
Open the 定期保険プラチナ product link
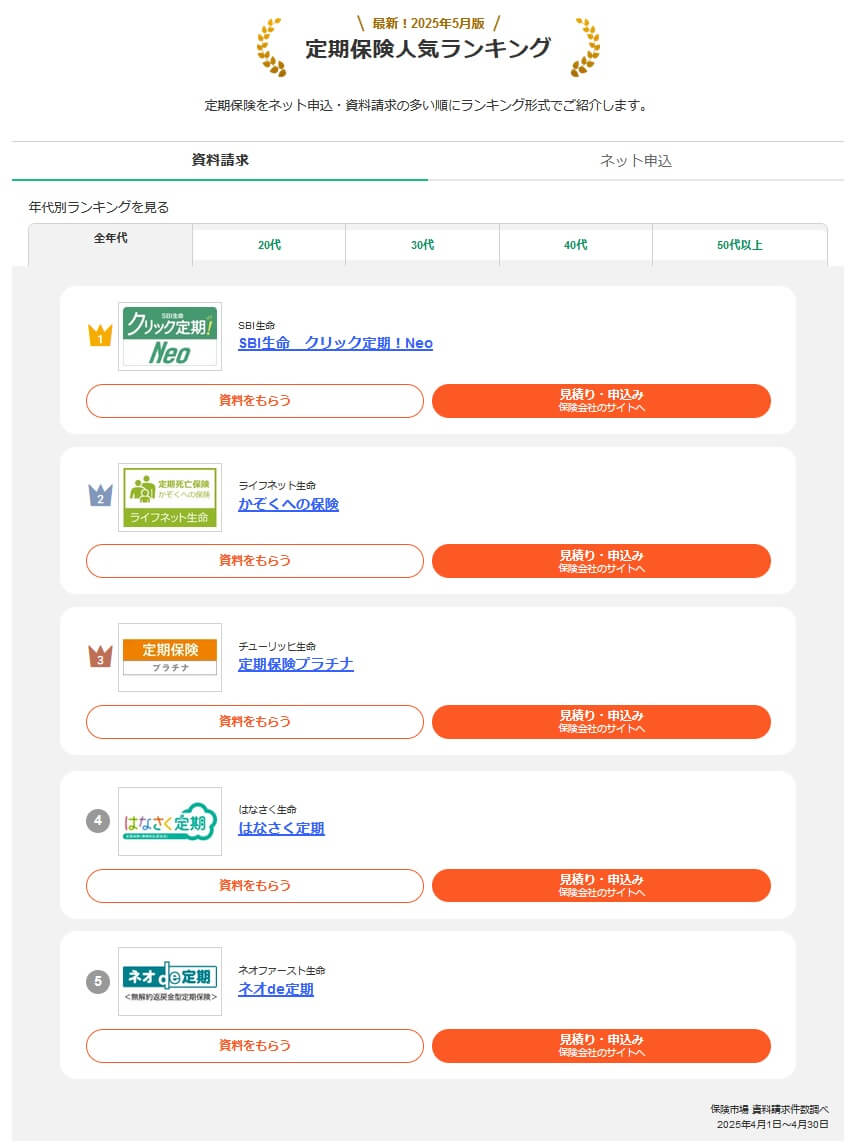296,664
